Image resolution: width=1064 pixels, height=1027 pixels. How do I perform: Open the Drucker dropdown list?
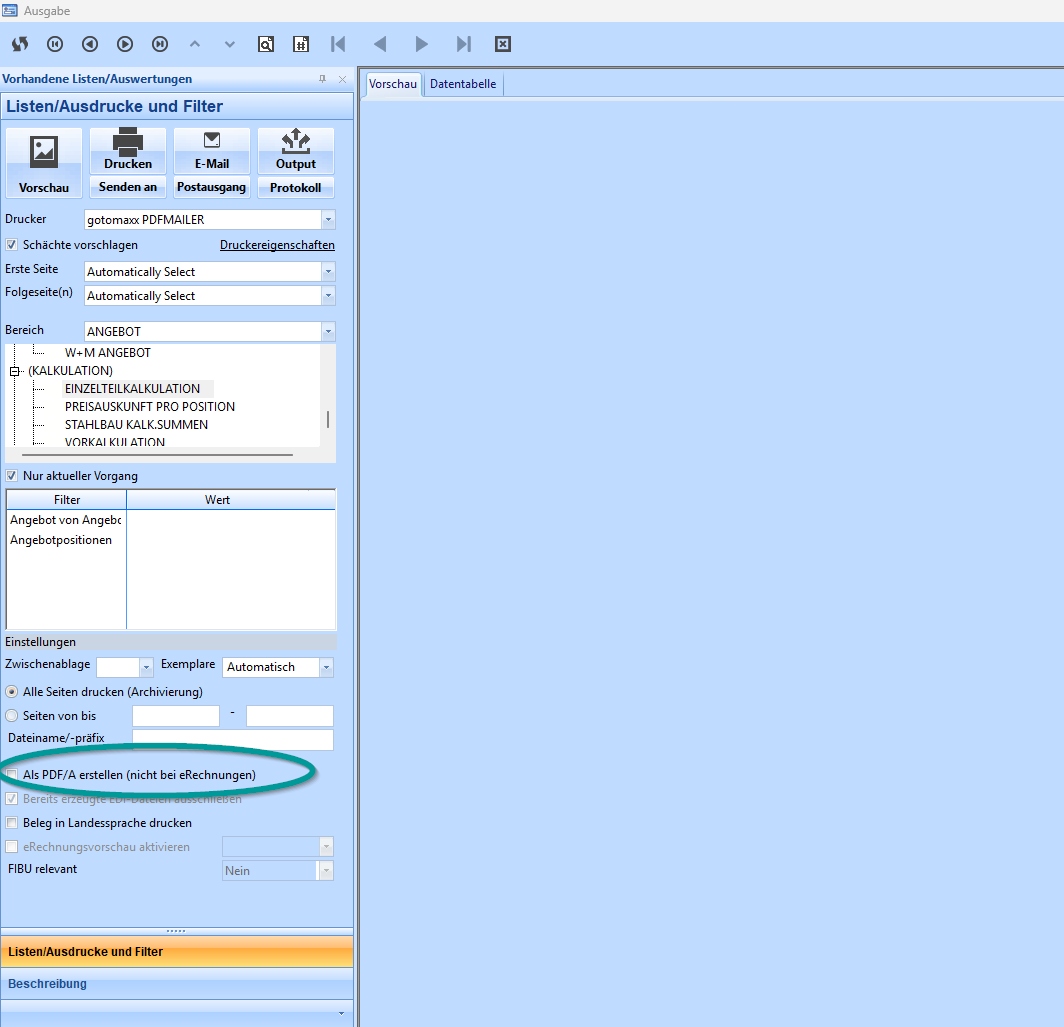click(328, 220)
